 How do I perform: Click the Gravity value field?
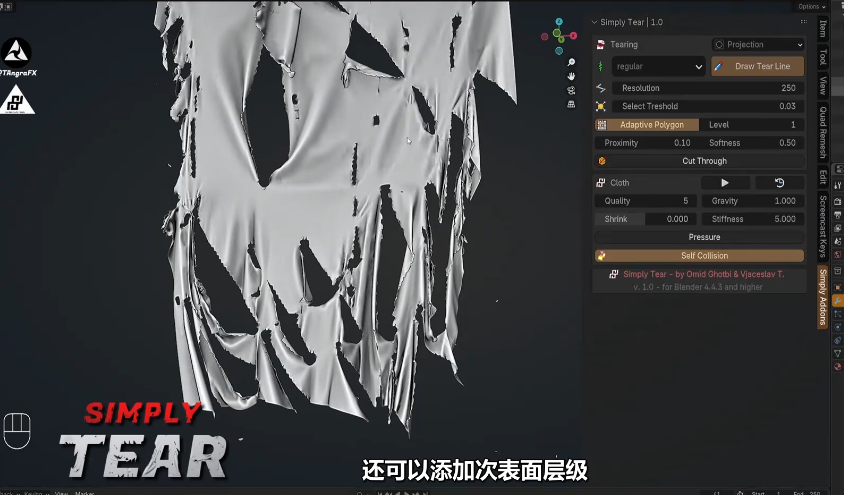point(753,201)
